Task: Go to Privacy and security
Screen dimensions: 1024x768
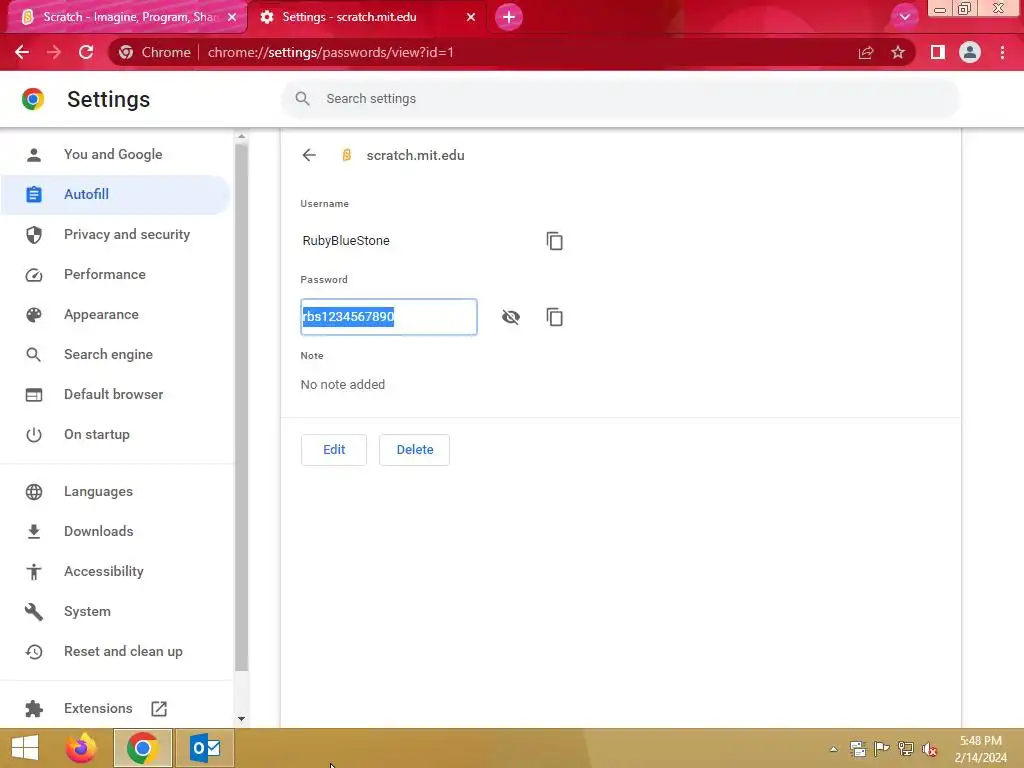Action: (x=115, y=234)
